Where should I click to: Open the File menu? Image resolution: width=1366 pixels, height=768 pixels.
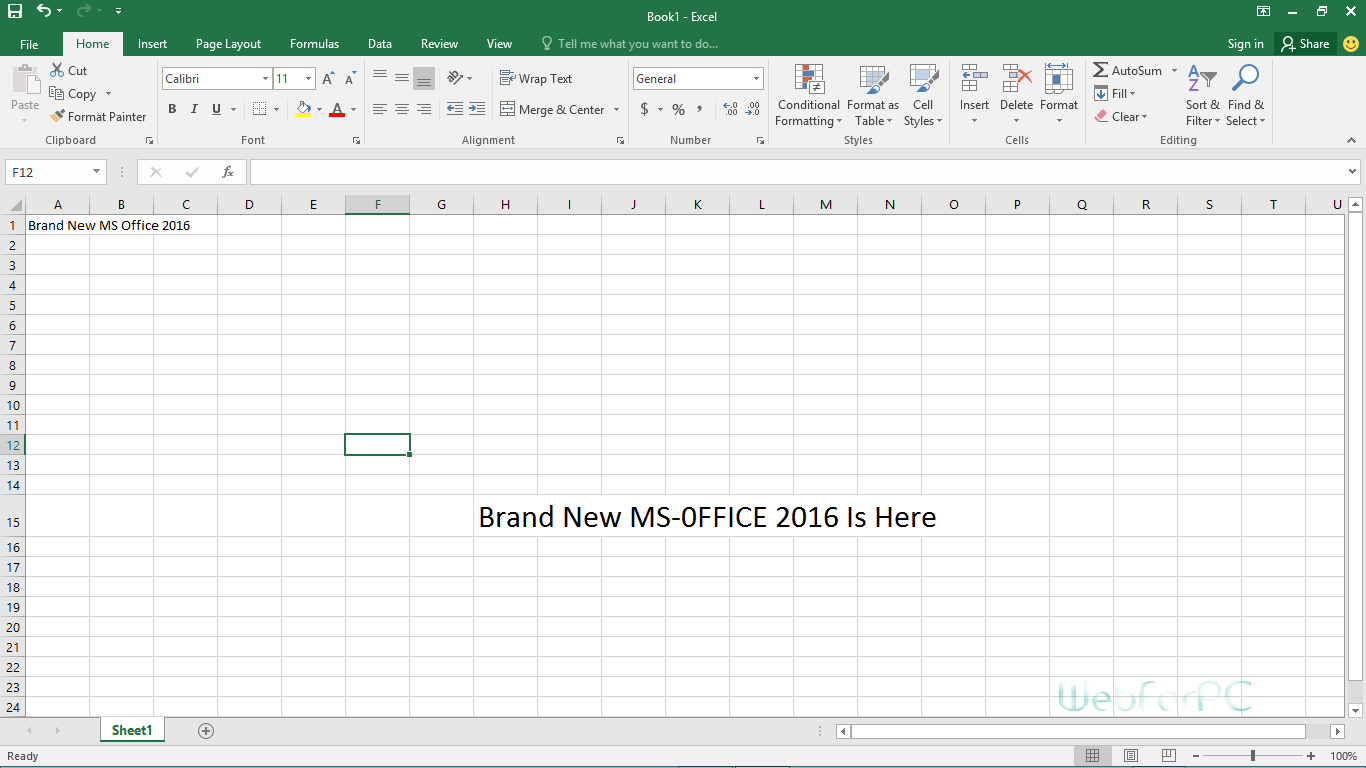(29, 44)
